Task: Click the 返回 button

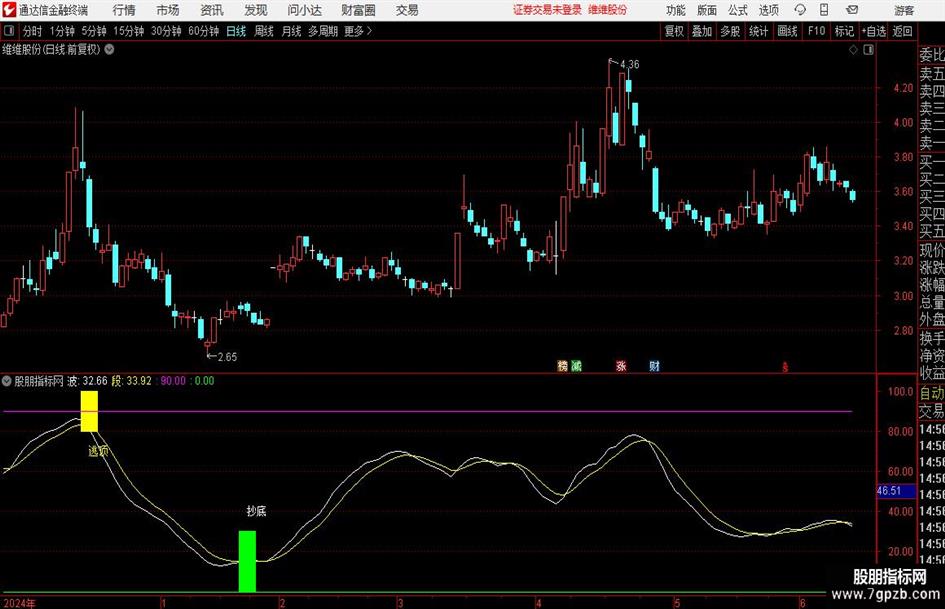Action: click(x=902, y=31)
